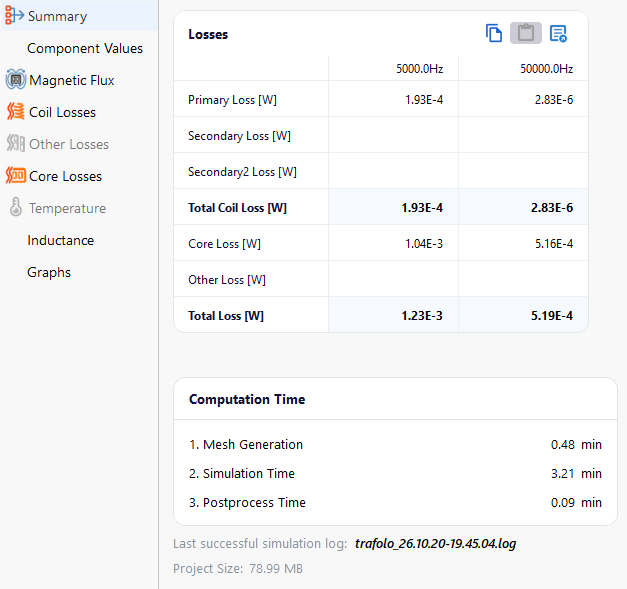
Task: Select the Temperature label
Action: click(x=67, y=208)
